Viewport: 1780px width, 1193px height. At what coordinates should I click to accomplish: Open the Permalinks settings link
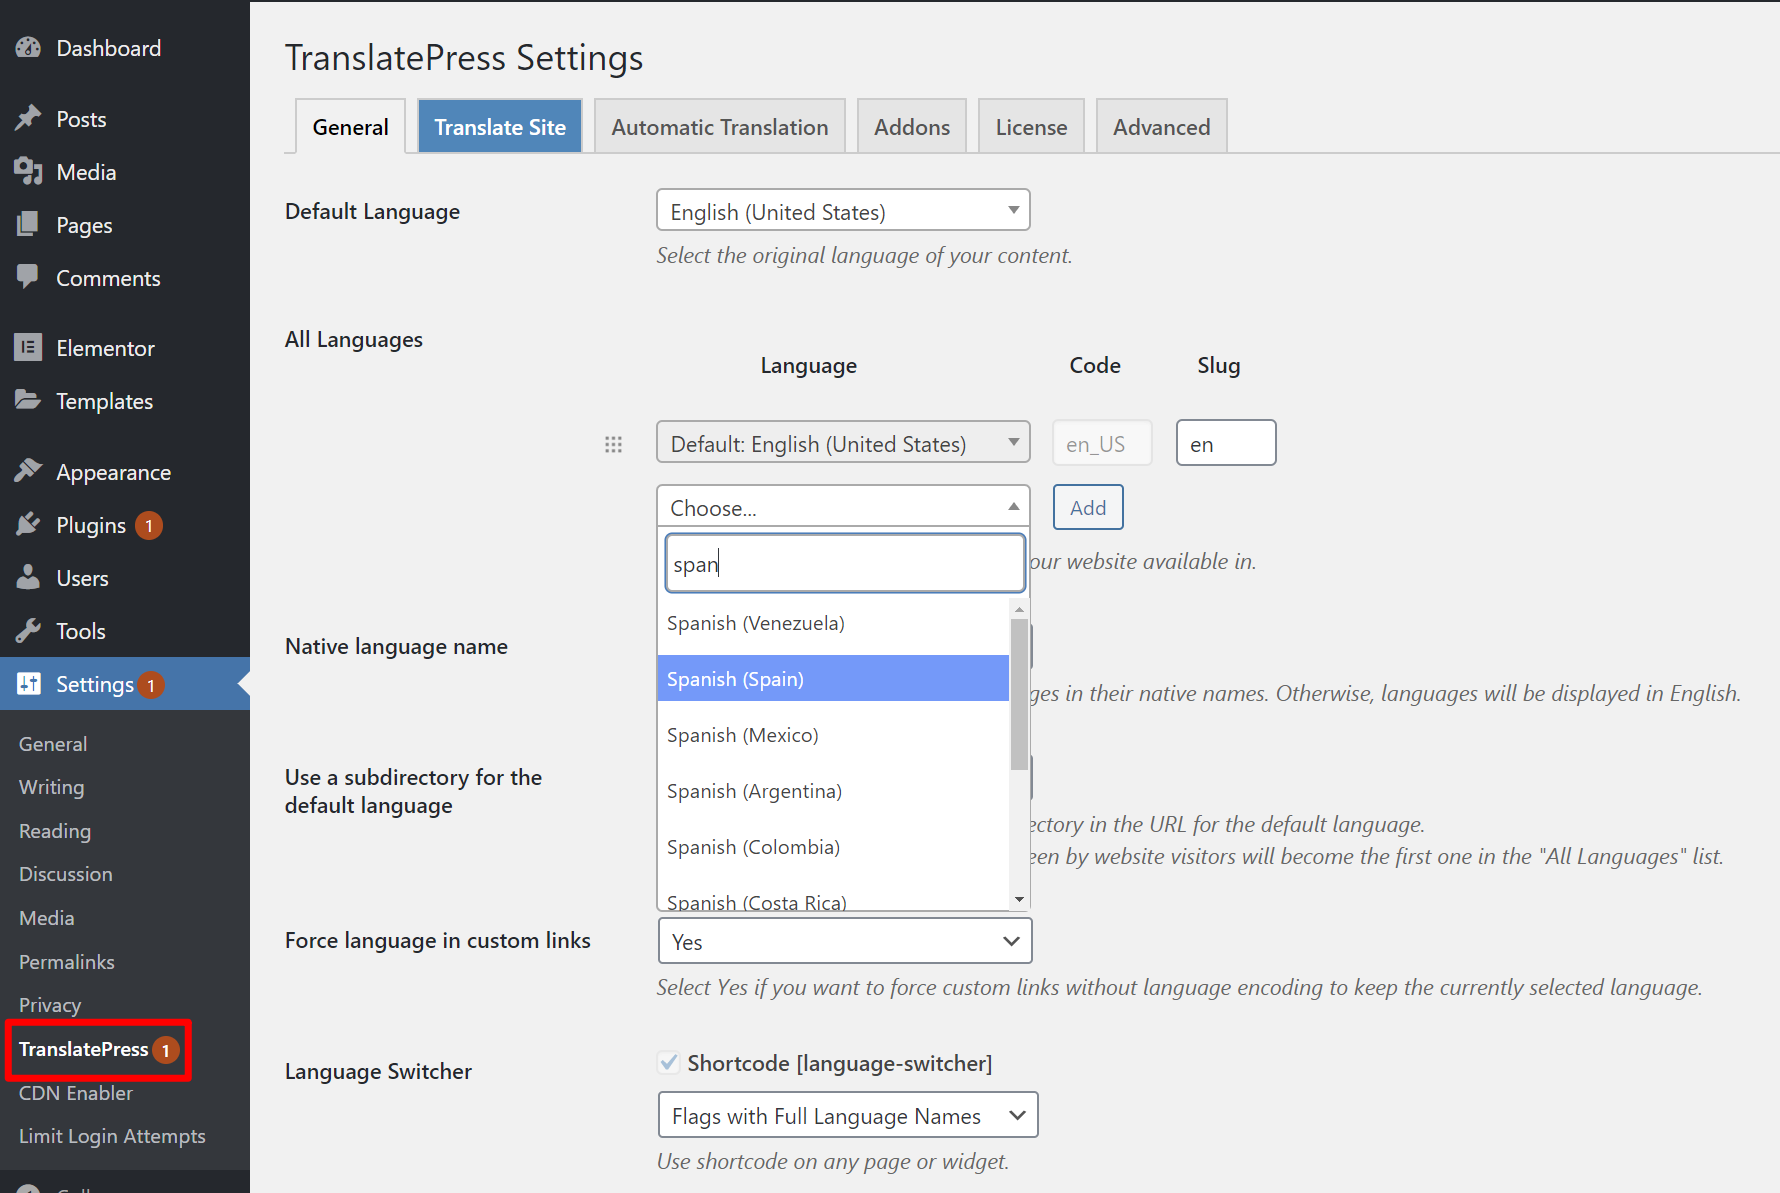click(67, 962)
